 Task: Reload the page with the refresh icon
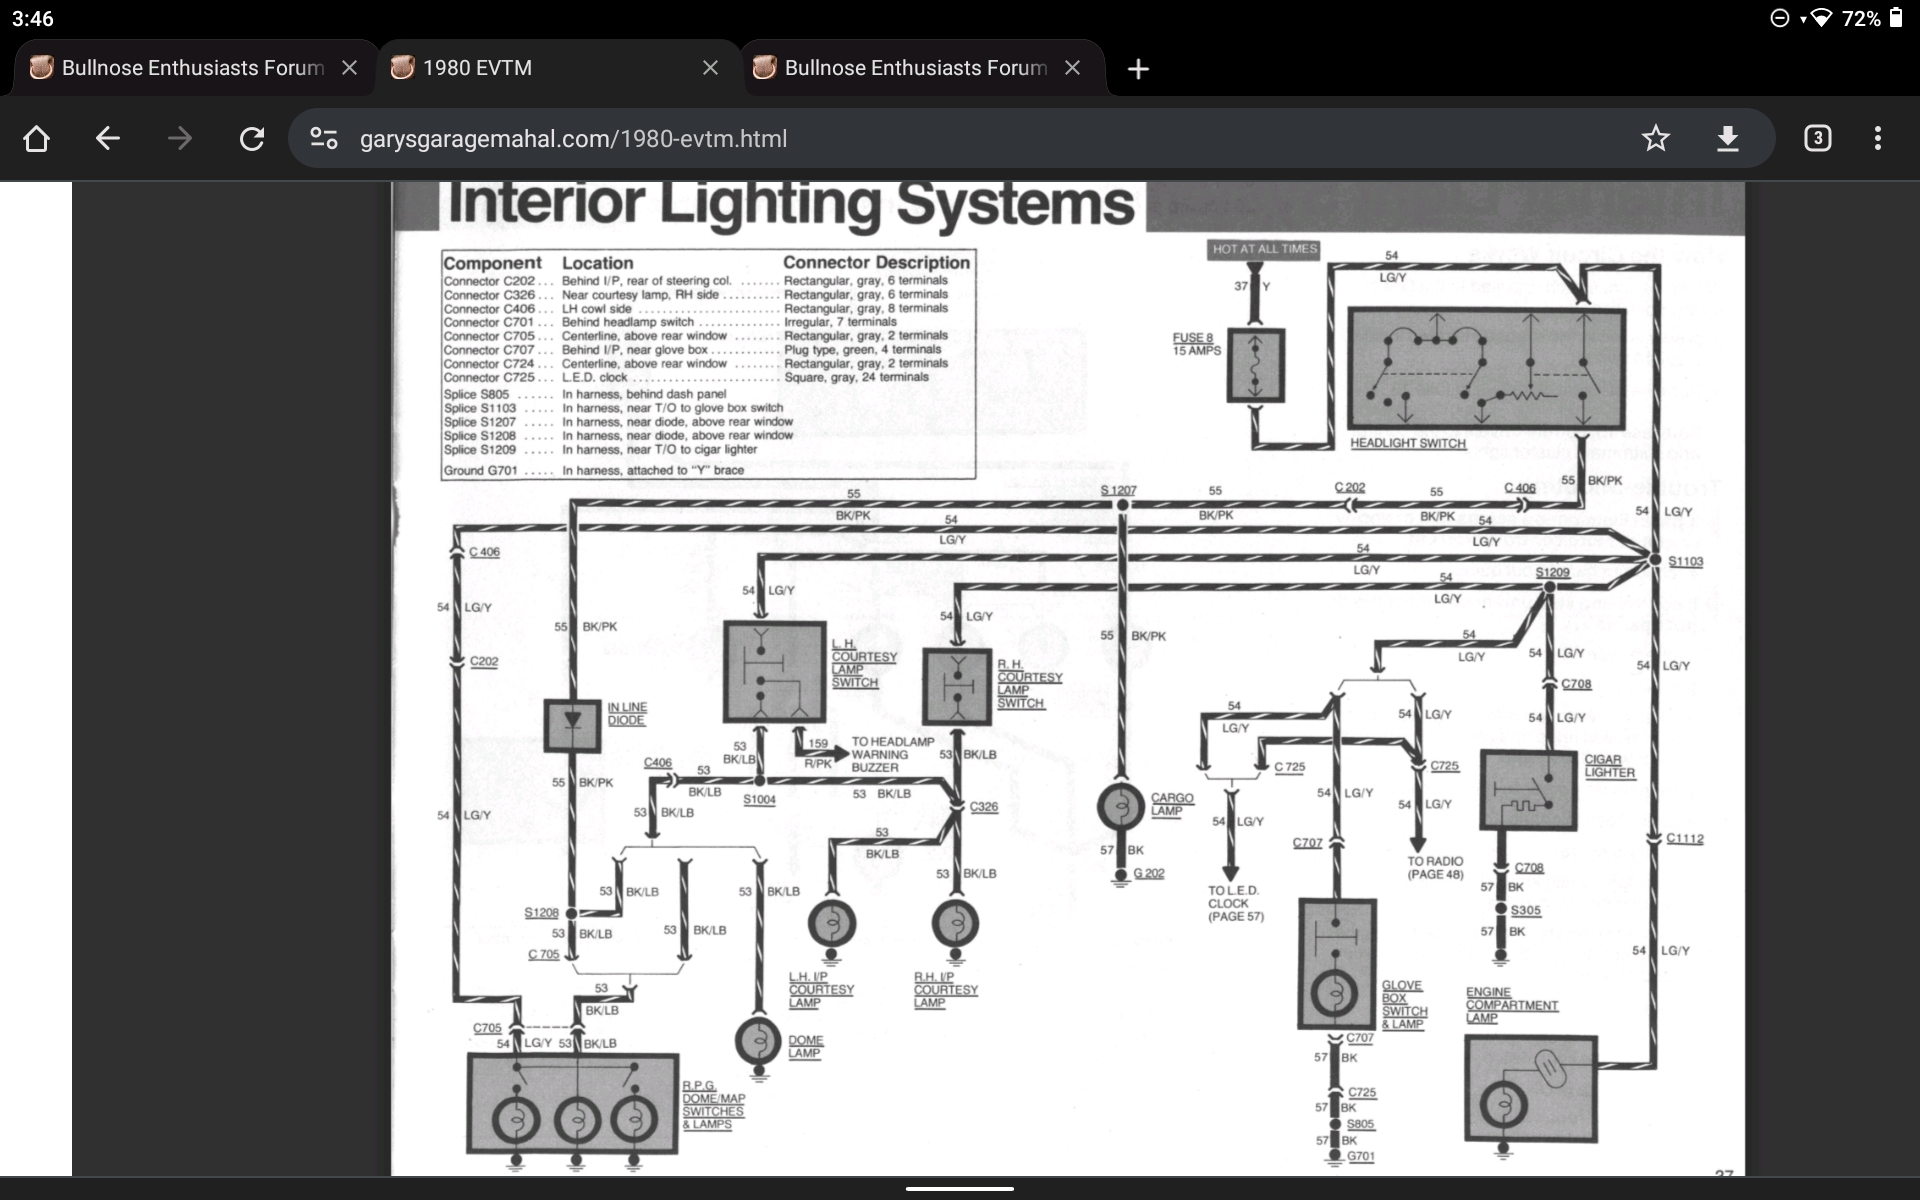click(x=252, y=138)
